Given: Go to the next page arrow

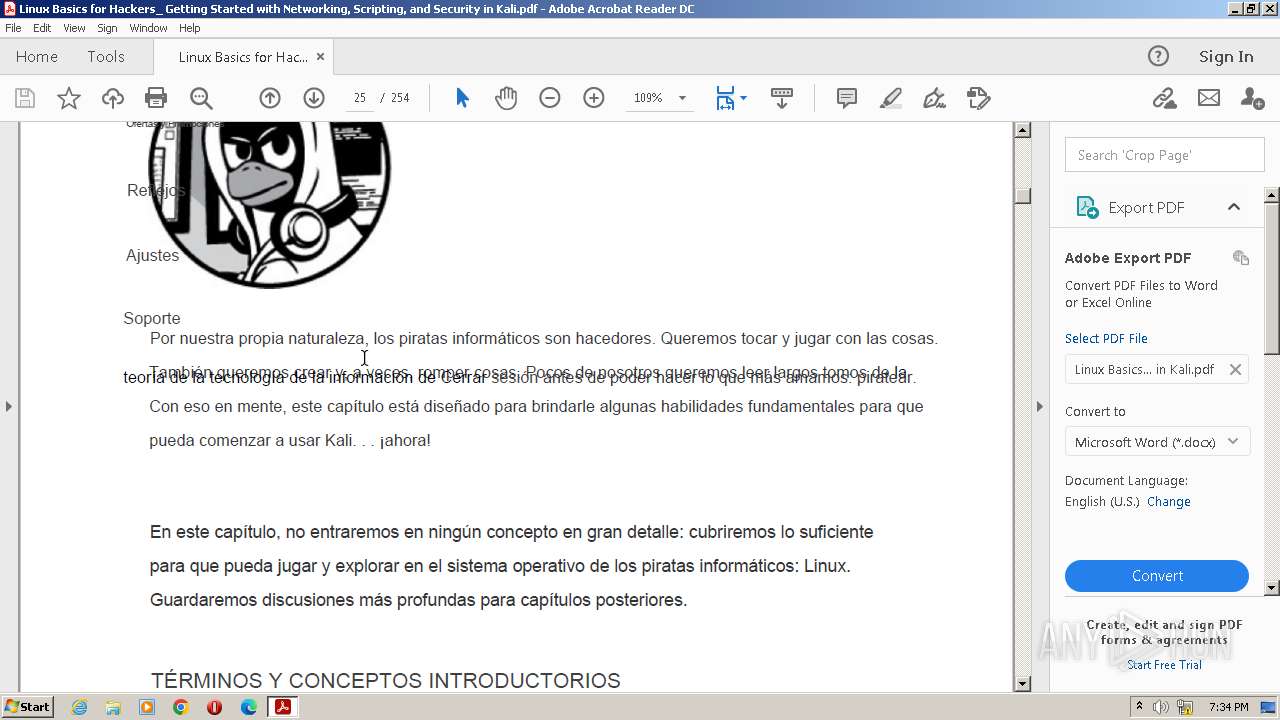Looking at the screenshot, I should (314, 98).
